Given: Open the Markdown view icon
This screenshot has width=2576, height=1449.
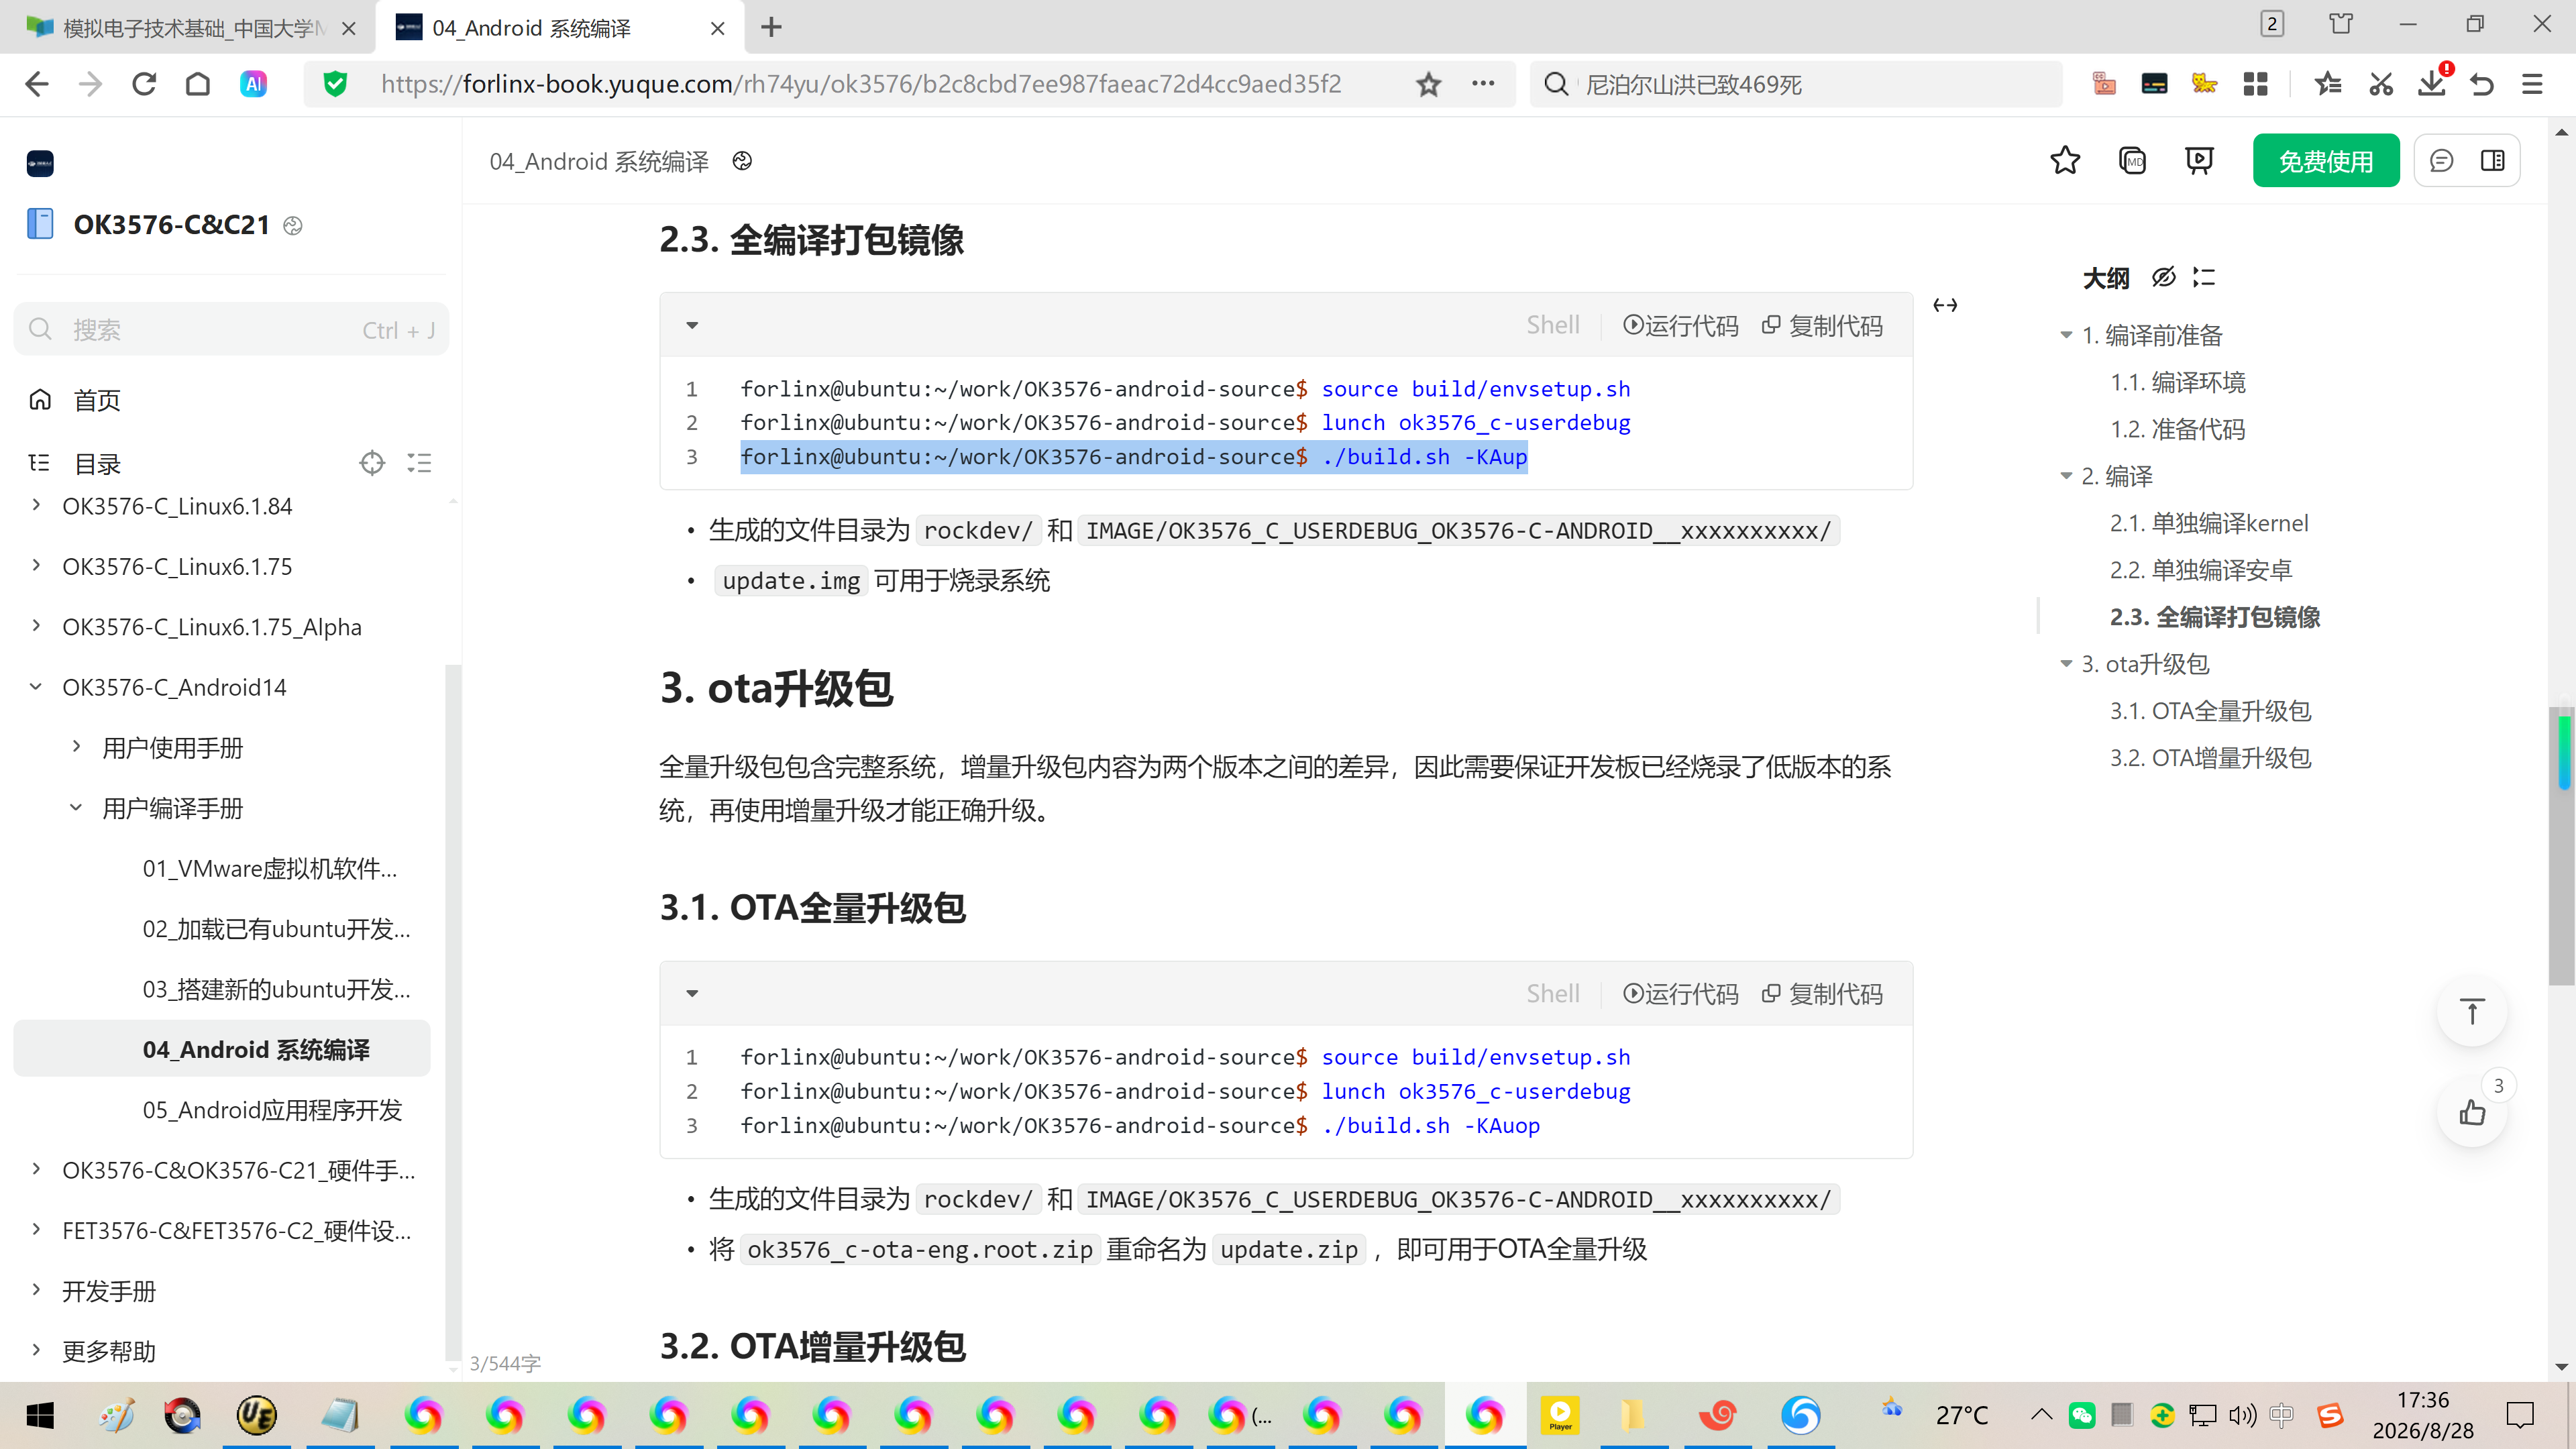Looking at the screenshot, I should tap(2132, 160).
